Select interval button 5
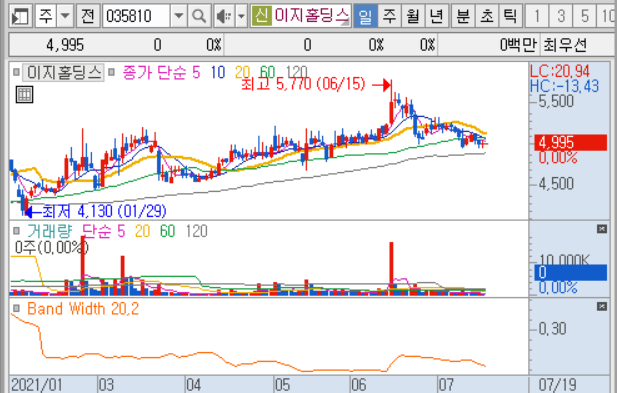 tap(585, 16)
